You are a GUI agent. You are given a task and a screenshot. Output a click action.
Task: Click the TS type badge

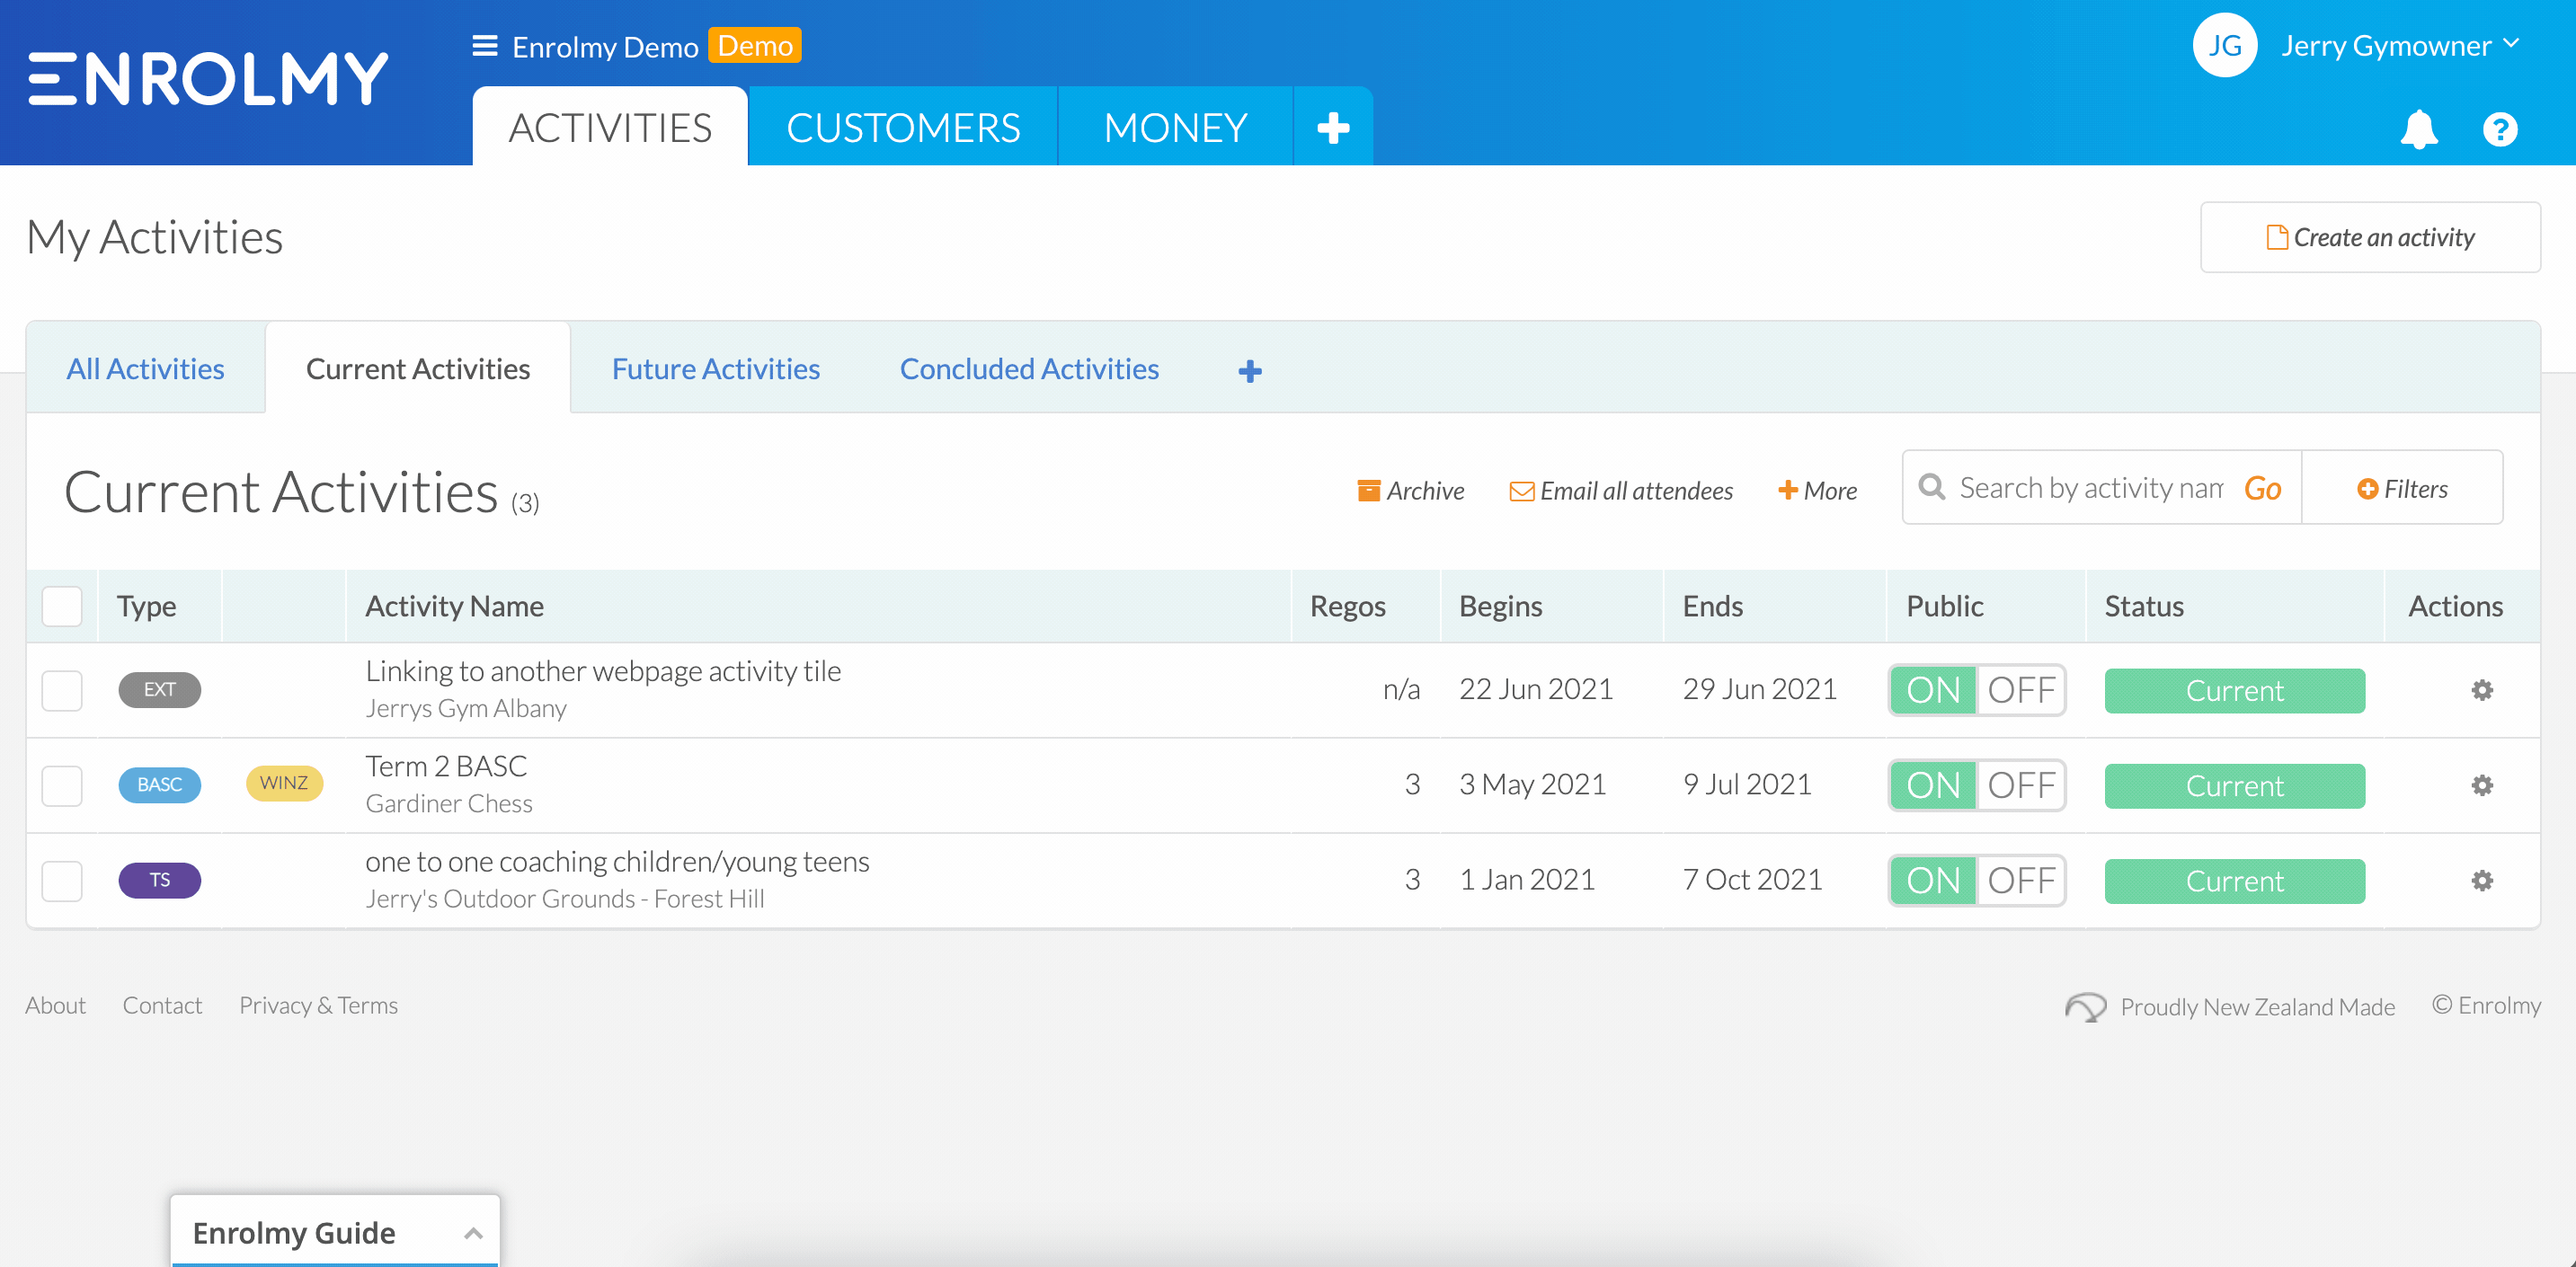(160, 880)
